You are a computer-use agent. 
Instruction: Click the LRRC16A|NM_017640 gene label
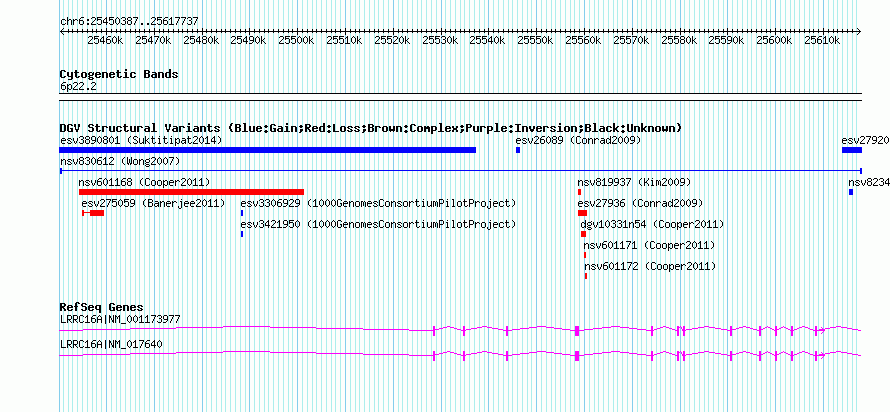click(x=111, y=344)
